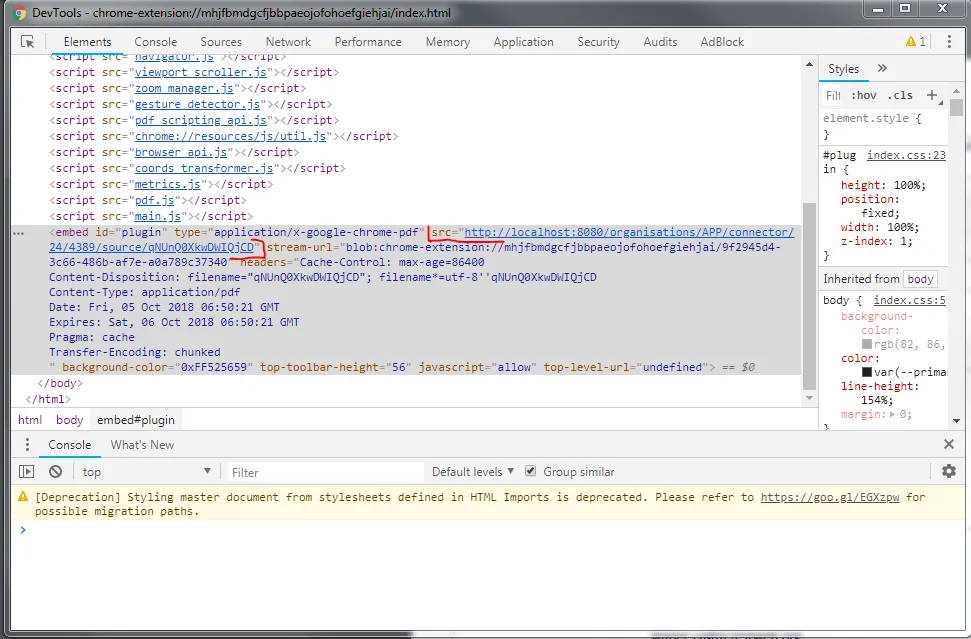The height and width of the screenshot is (639, 971).
Task: Open the top JavaScript context dropdown
Action: click(x=147, y=472)
